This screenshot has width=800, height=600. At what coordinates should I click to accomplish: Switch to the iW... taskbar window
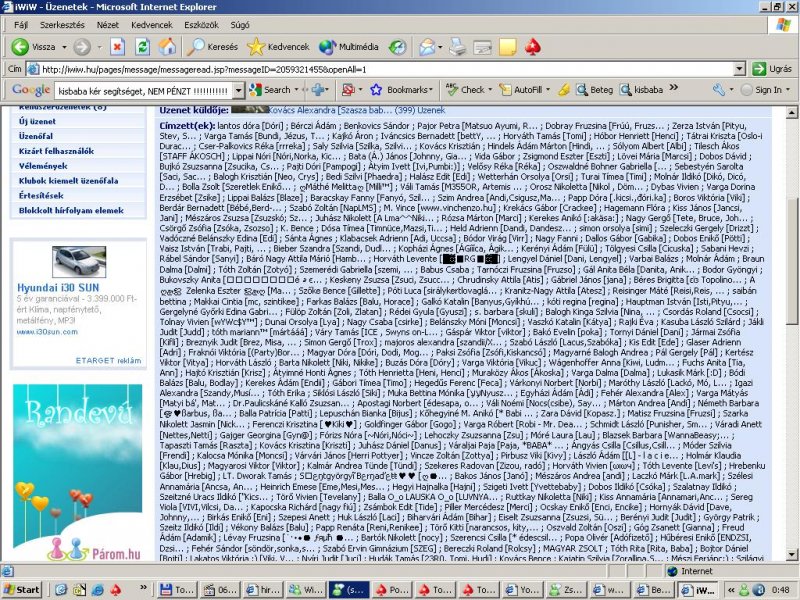698,590
